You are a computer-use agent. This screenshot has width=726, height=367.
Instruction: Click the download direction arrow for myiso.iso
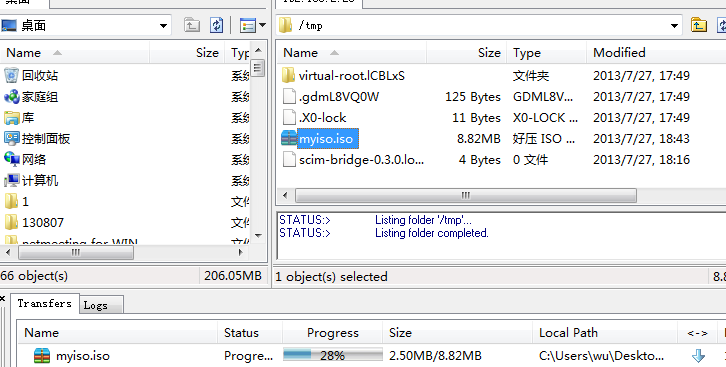click(x=698, y=356)
